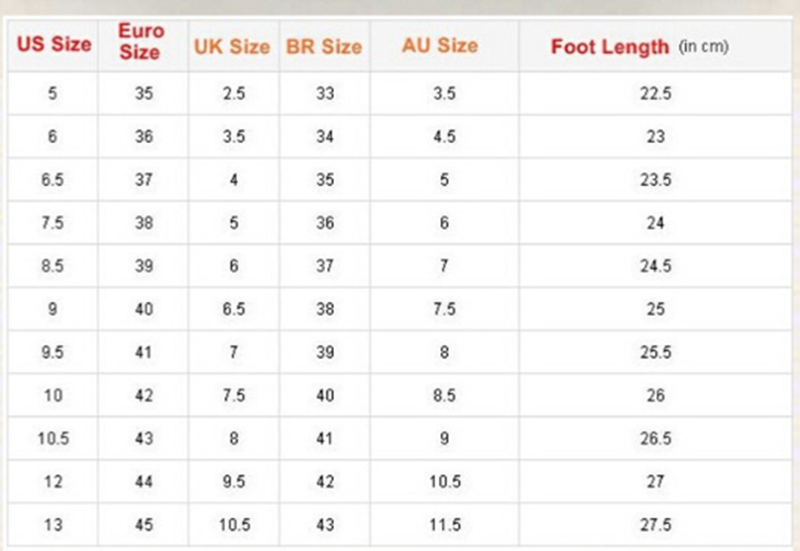
Task: Select BR size 33 cell
Action: pyautogui.click(x=324, y=94)
